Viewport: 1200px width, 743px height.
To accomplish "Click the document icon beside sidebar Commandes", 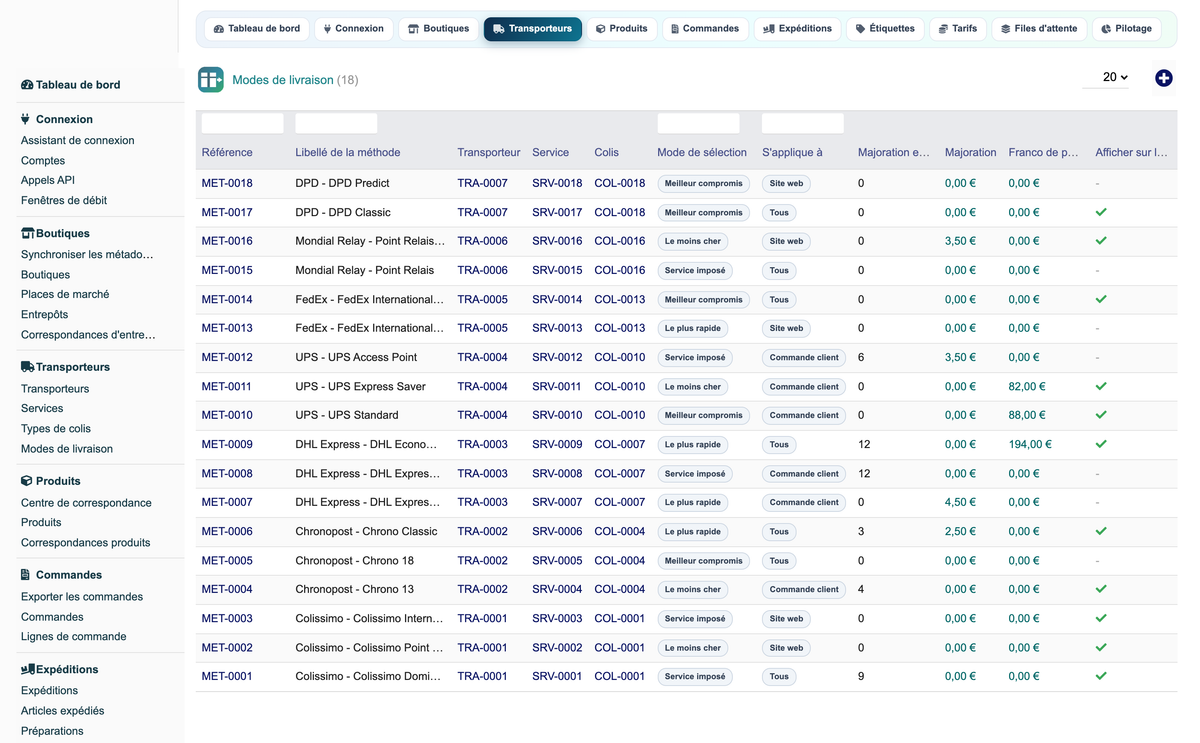I will (25, 575).
